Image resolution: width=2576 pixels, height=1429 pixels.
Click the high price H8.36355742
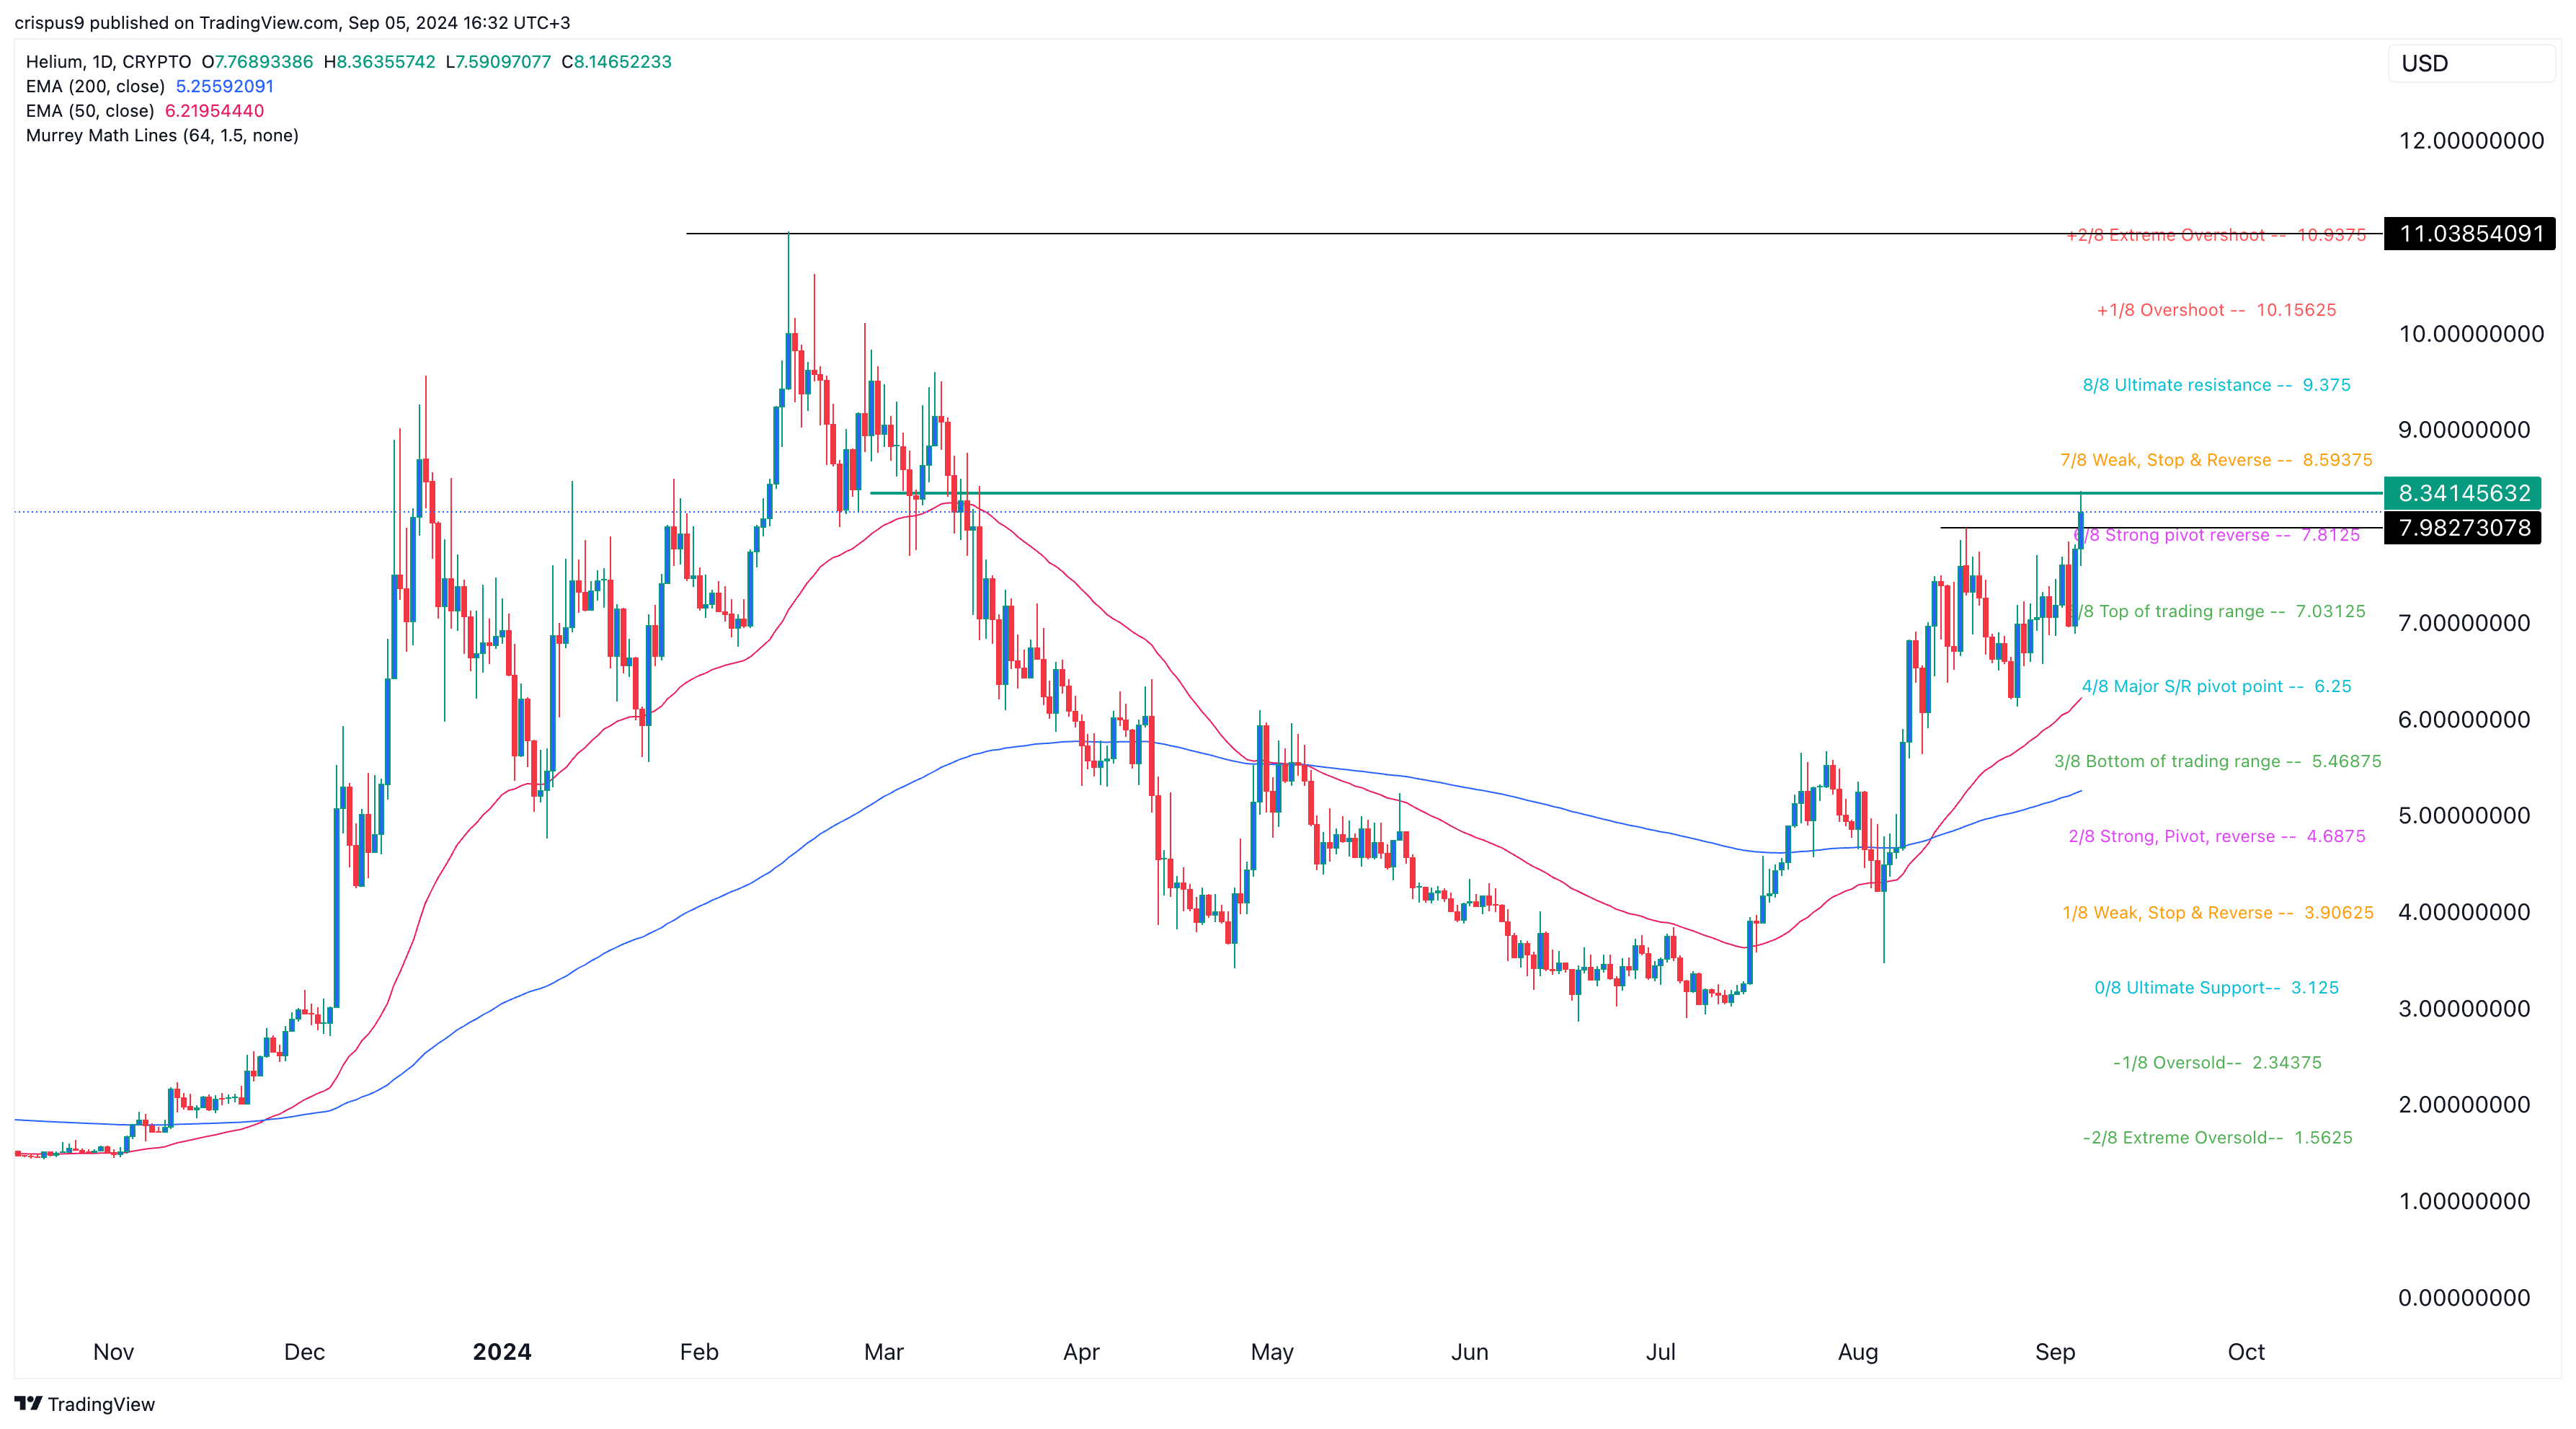(x=380, y=62)
